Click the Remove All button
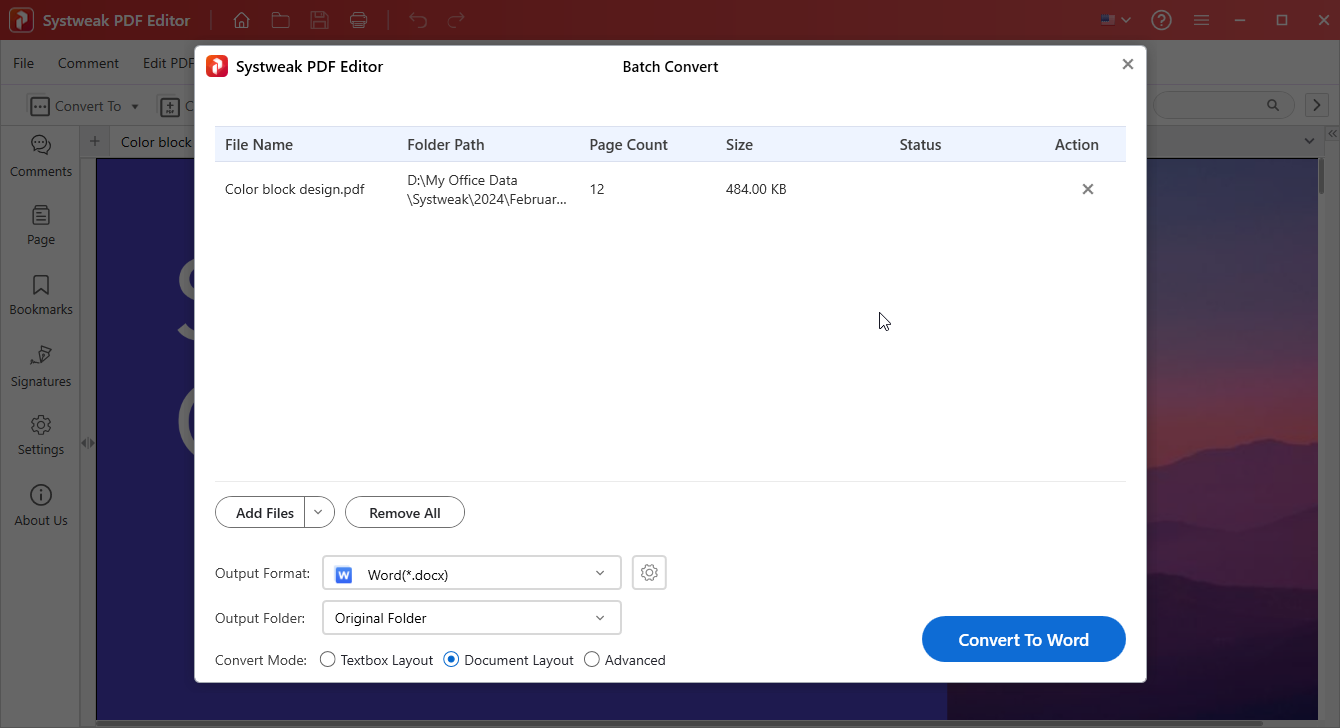 pyautogui.click(x=404, y=513)
